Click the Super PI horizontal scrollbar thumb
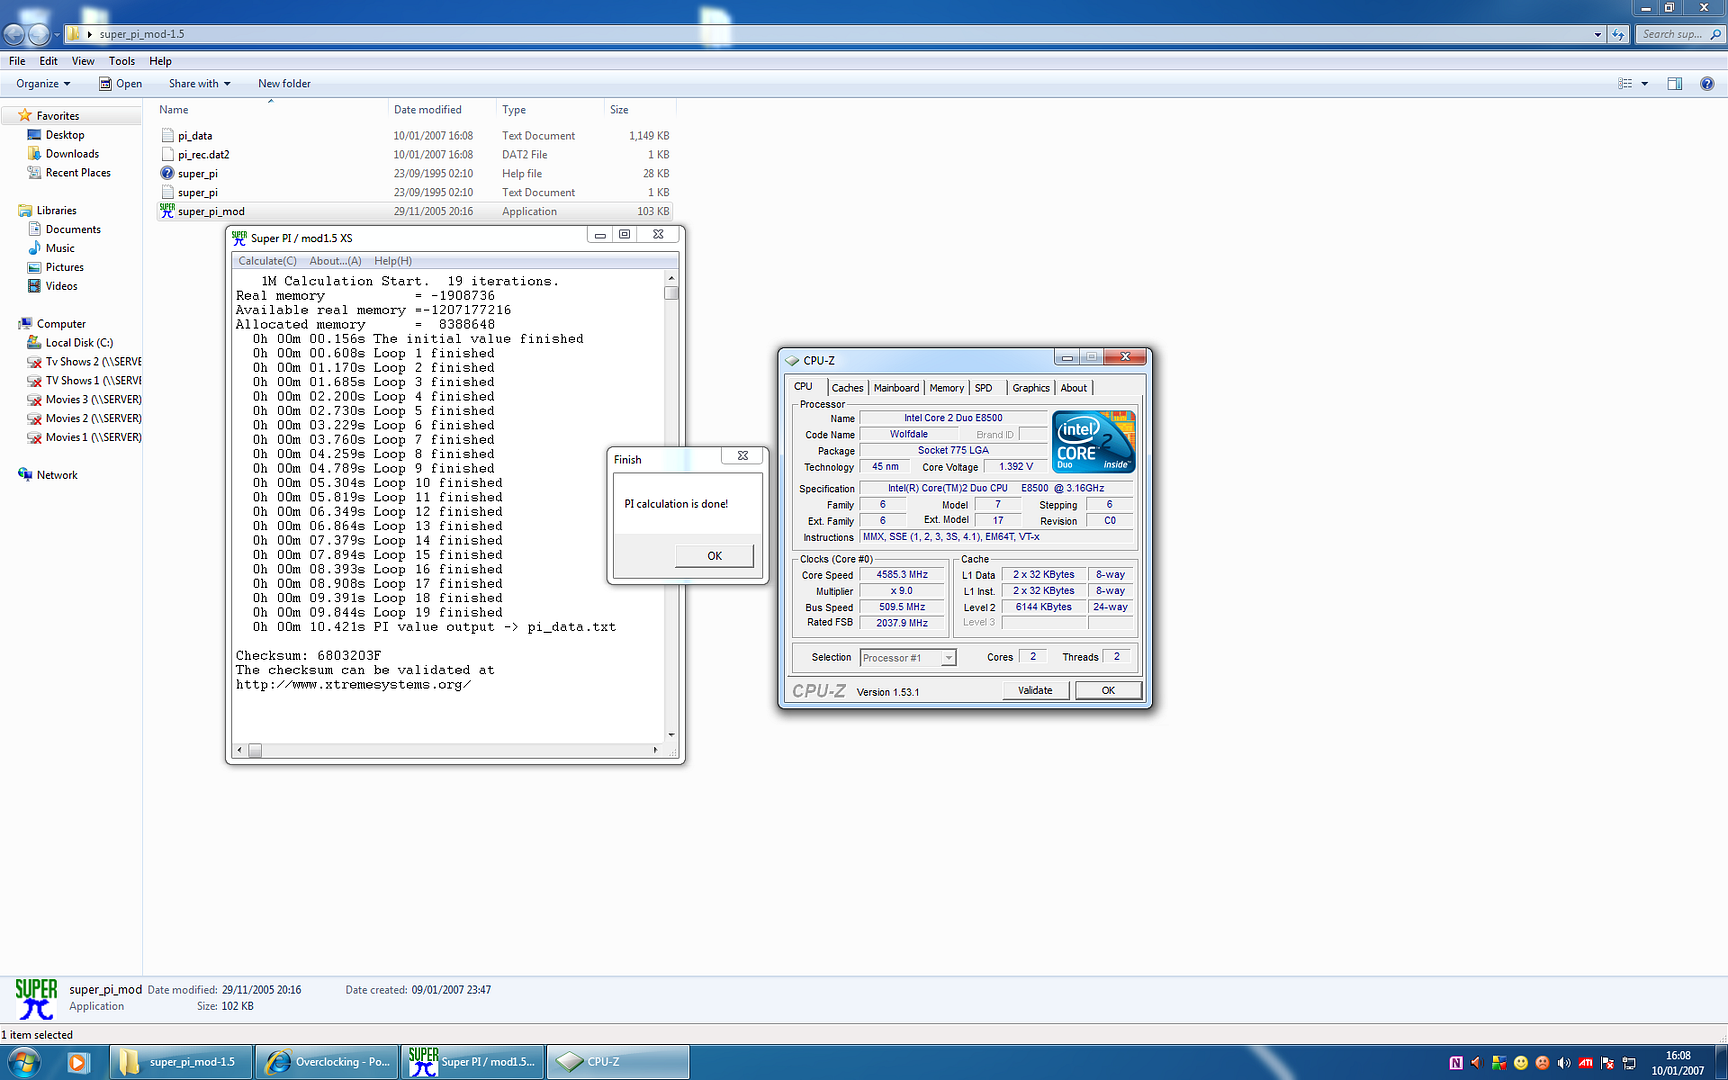This screenshot has width=1728, height=1080. [x=255, y=750]
